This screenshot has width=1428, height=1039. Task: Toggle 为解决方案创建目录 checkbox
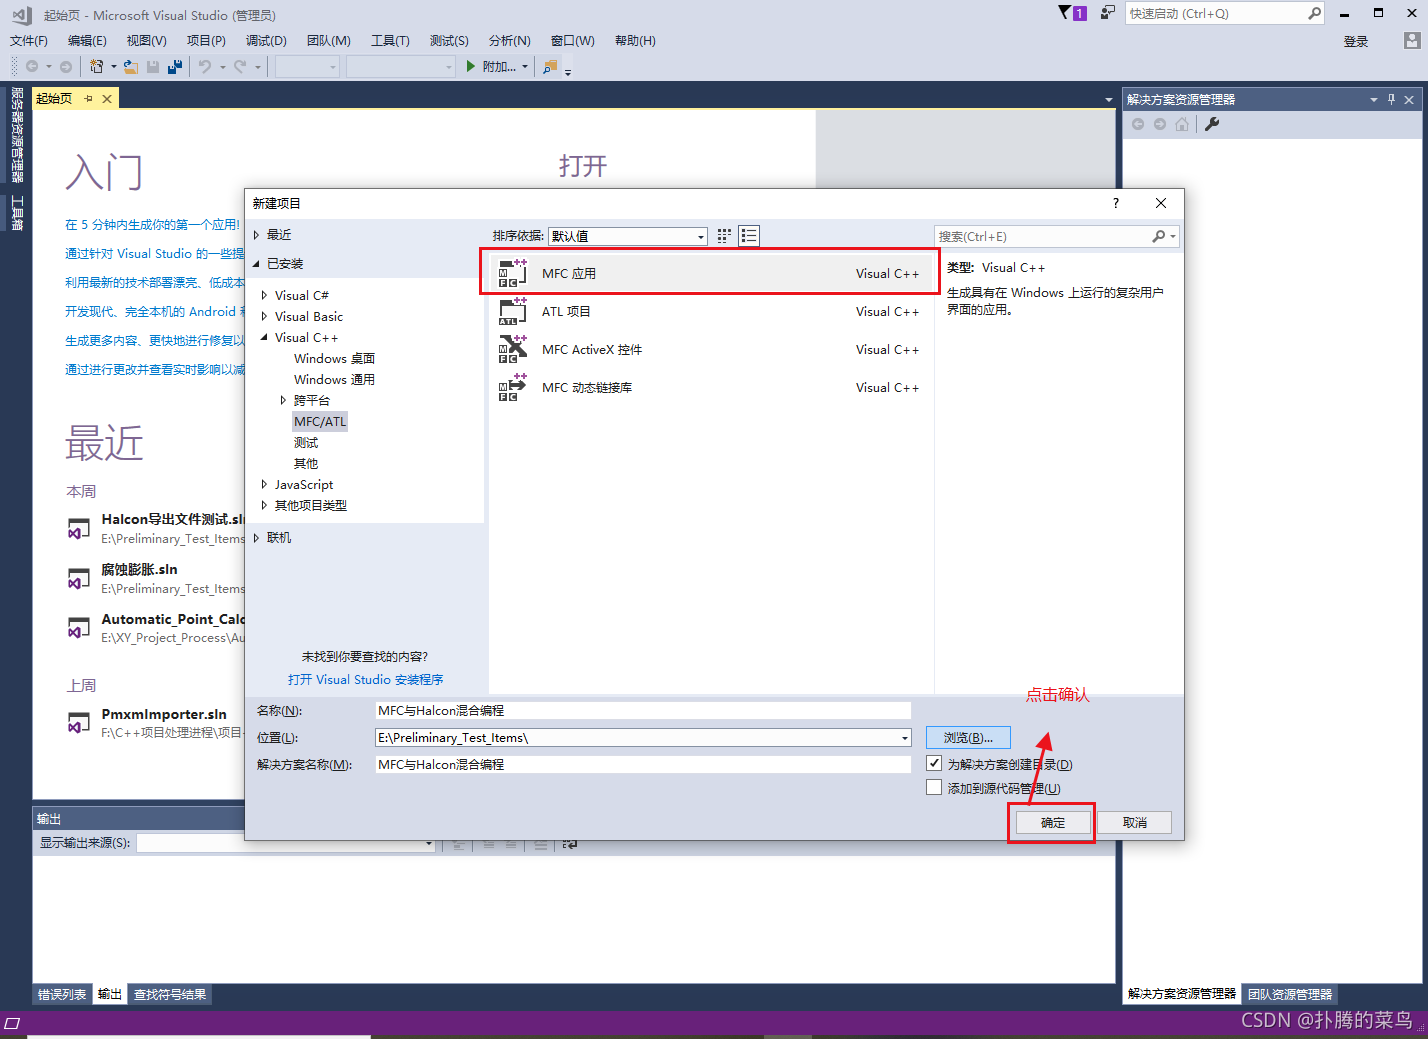[934, 763]
